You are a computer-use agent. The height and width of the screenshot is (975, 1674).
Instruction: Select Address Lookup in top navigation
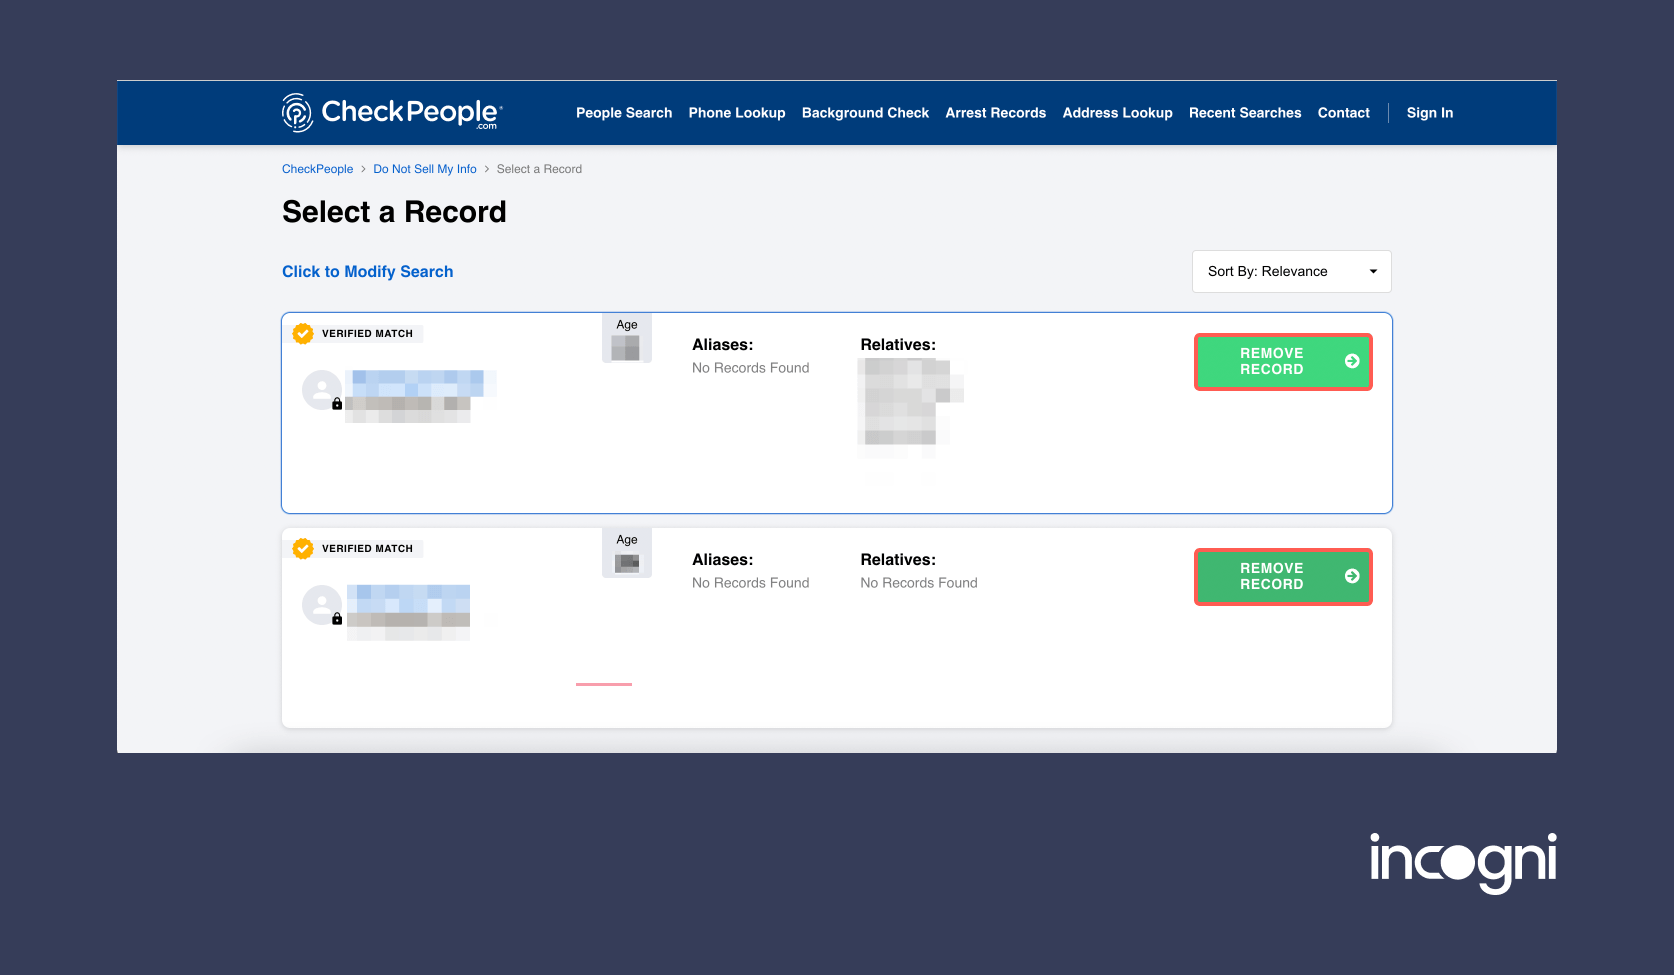coord(1117,113)
